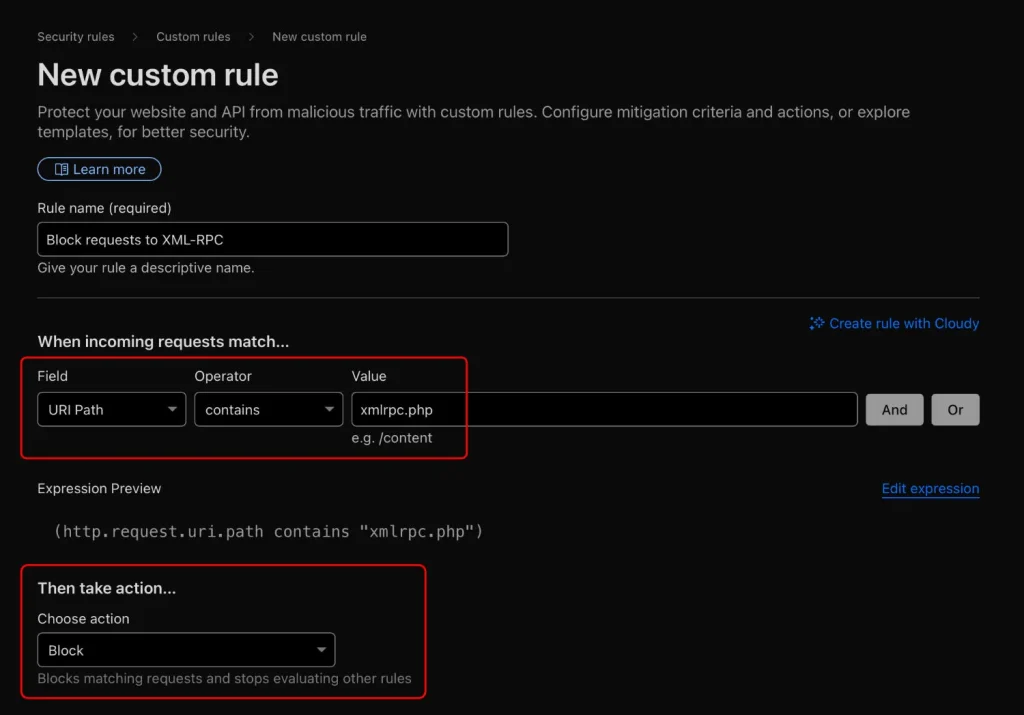This screenshot has height=715, width=1024.
Task: Focus the Rule name input field
Action: [x=272, y=239]
